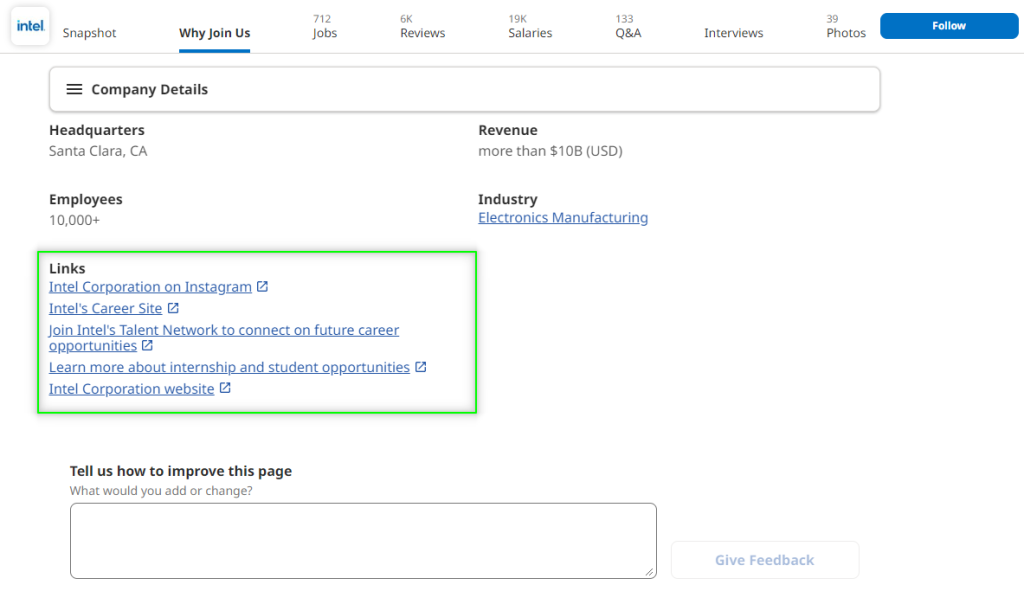Click external-link icon beside internship opportunities link
Image resolution: width=1024 pixels, height=604 pixels.
pos(421,367)
